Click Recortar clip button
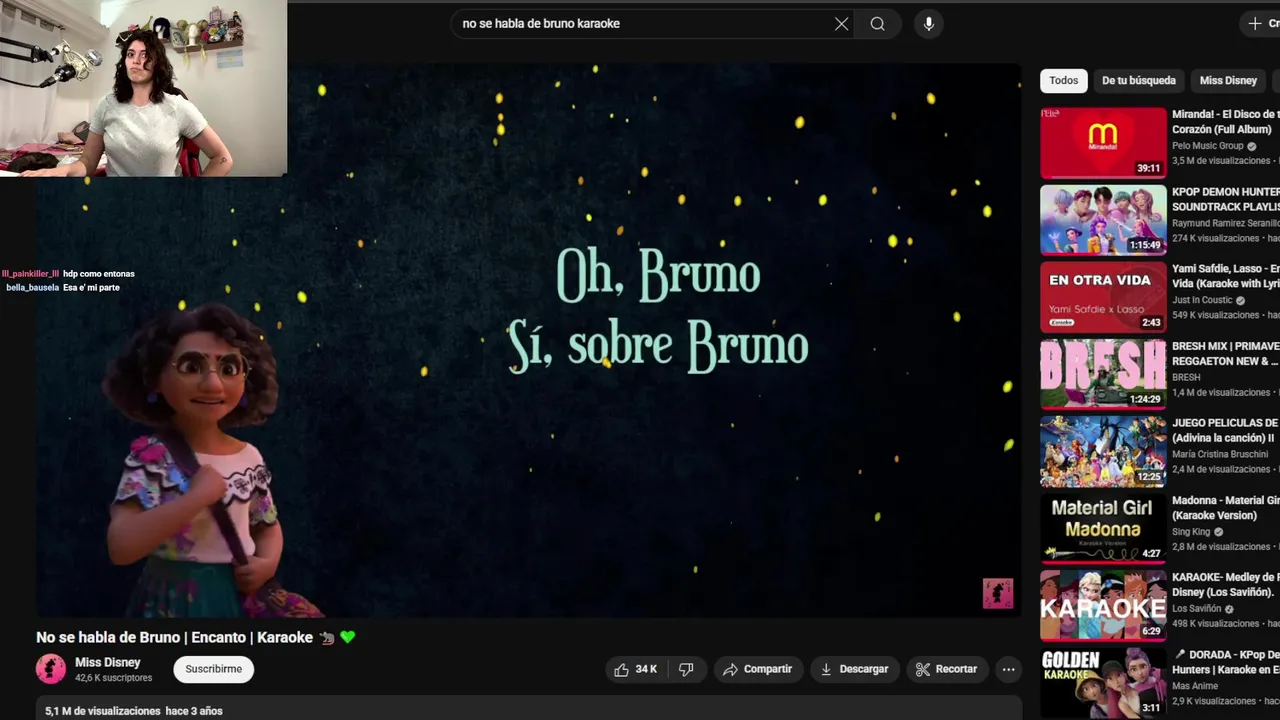Viewport: 1280px width, 720px height. (946, 669)
